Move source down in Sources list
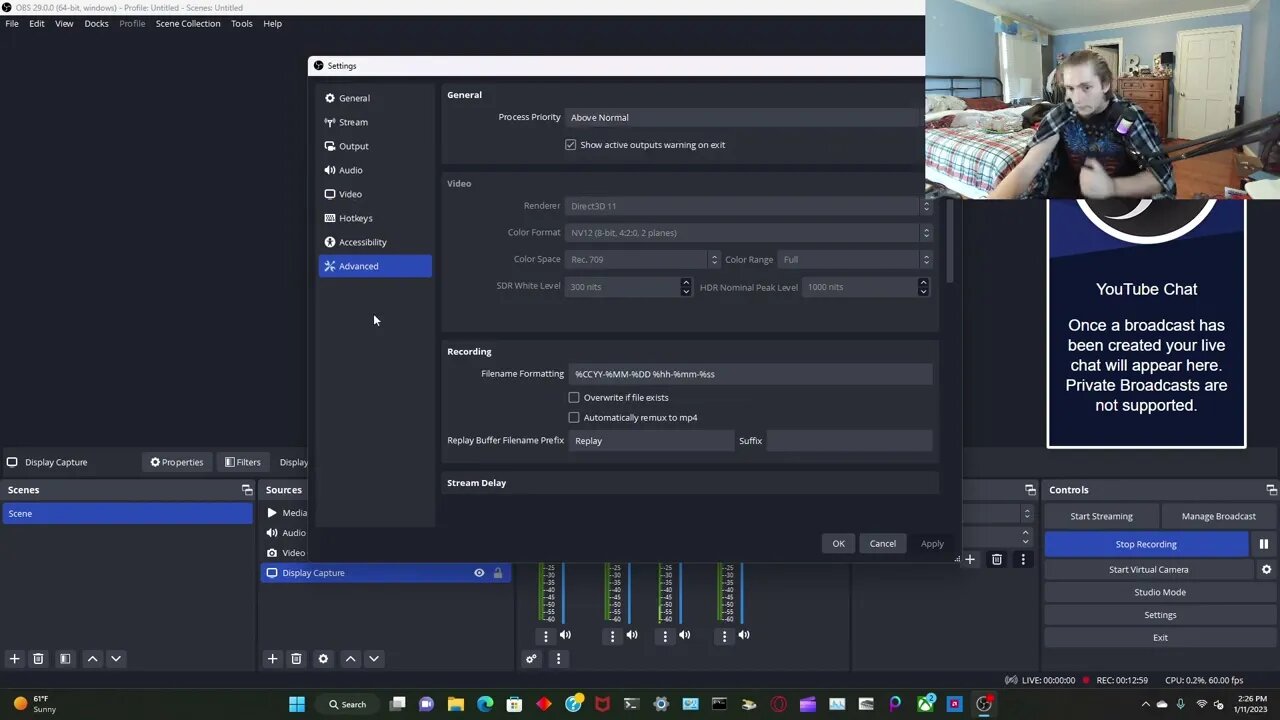The height and width of the screenshot is (720, 1280). (374, 659)
